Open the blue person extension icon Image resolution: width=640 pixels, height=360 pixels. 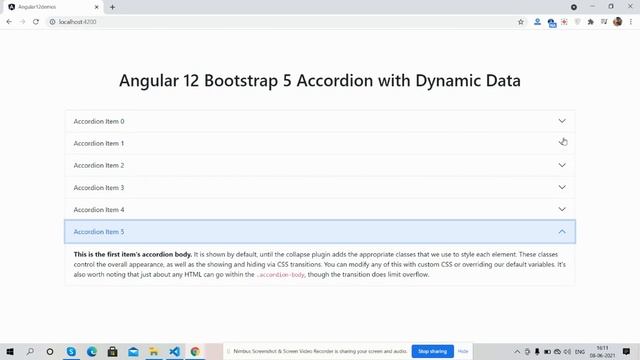coord(537,22)
